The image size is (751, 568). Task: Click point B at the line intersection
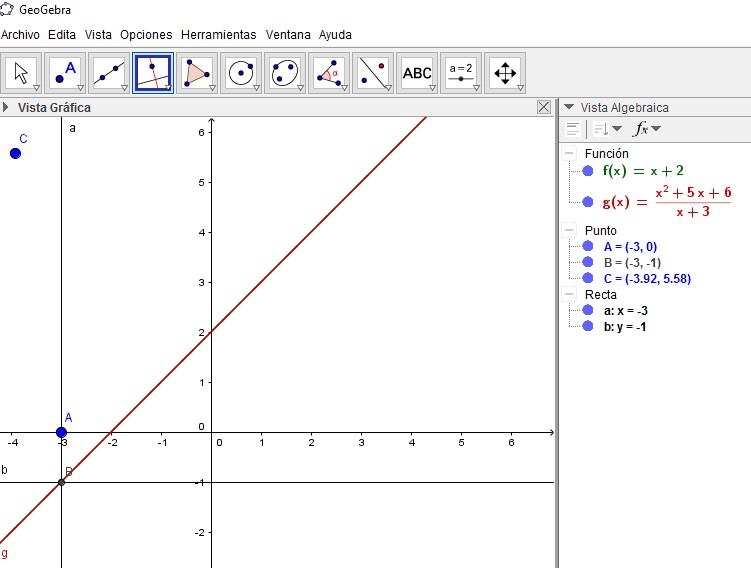61,482
